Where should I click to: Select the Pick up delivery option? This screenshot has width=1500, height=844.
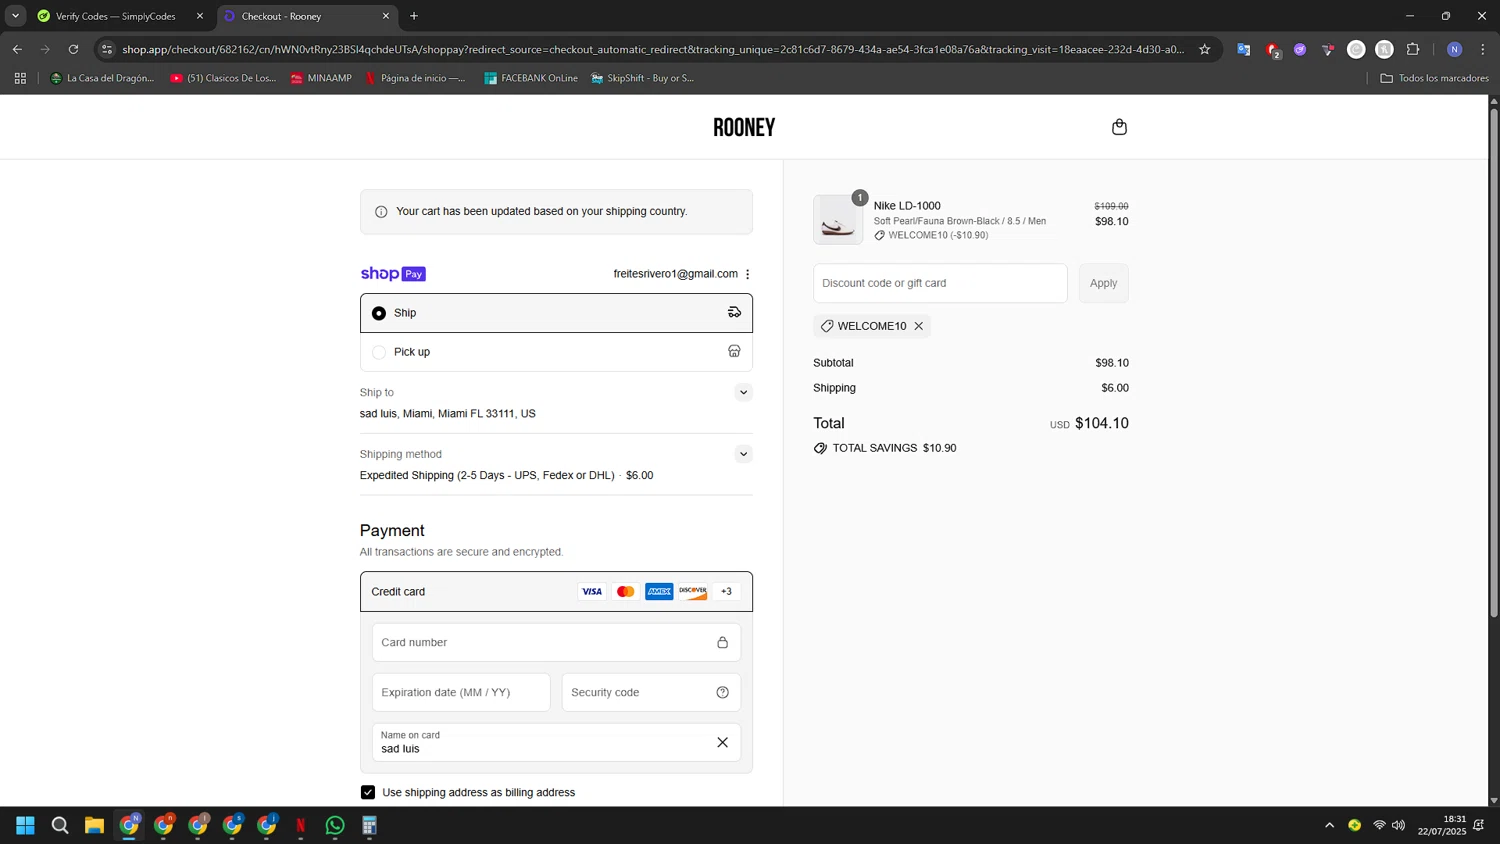point(556,352)
